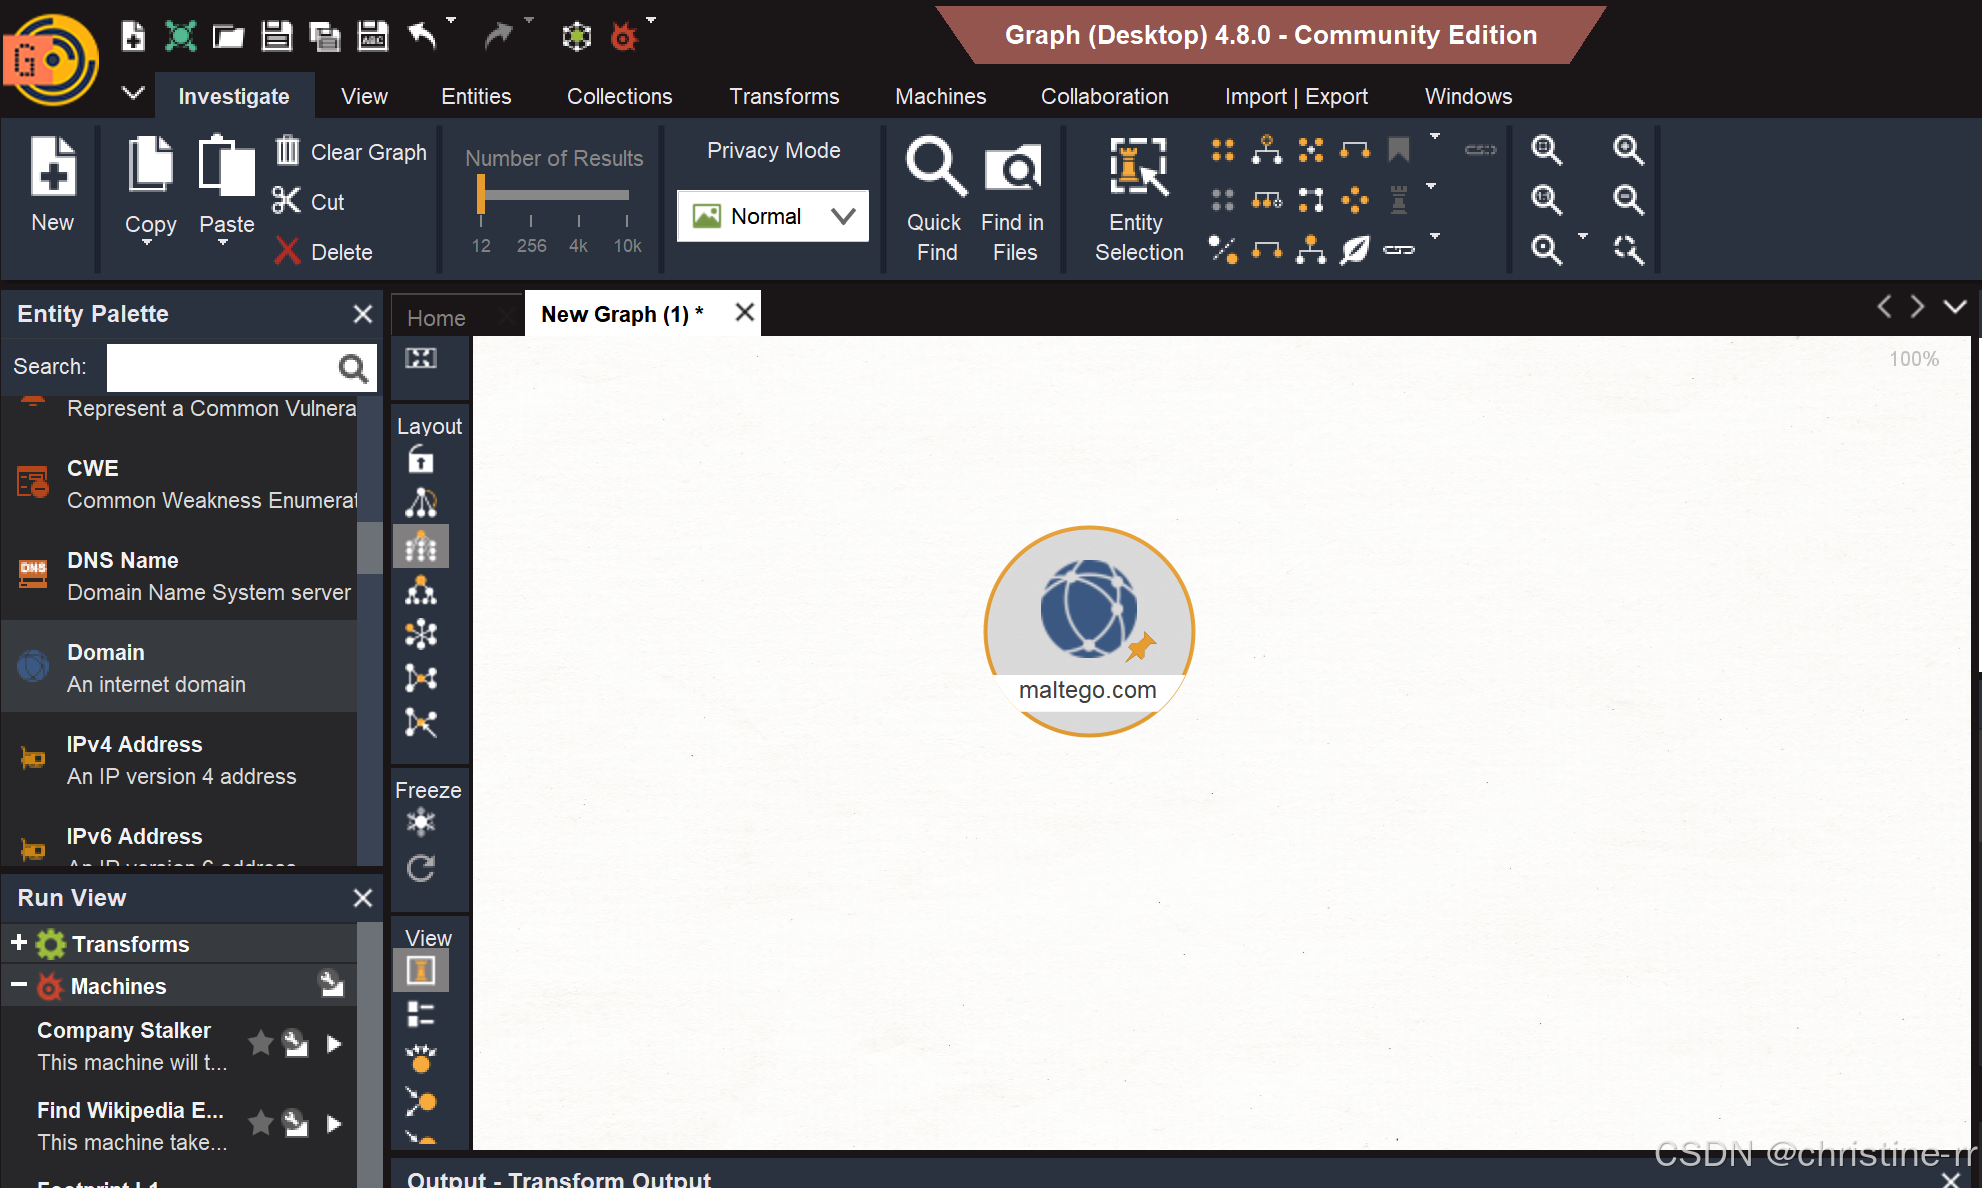Click the Number of Results slider handle

coord(481,194)
